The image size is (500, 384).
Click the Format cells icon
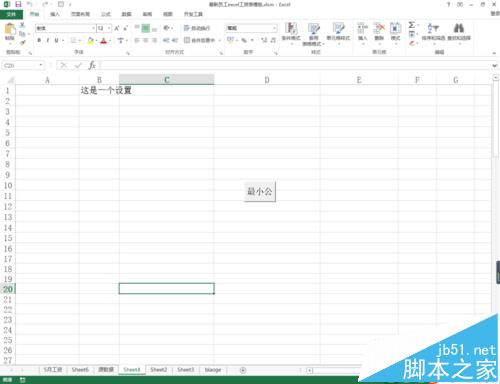(x=395, y=29)
